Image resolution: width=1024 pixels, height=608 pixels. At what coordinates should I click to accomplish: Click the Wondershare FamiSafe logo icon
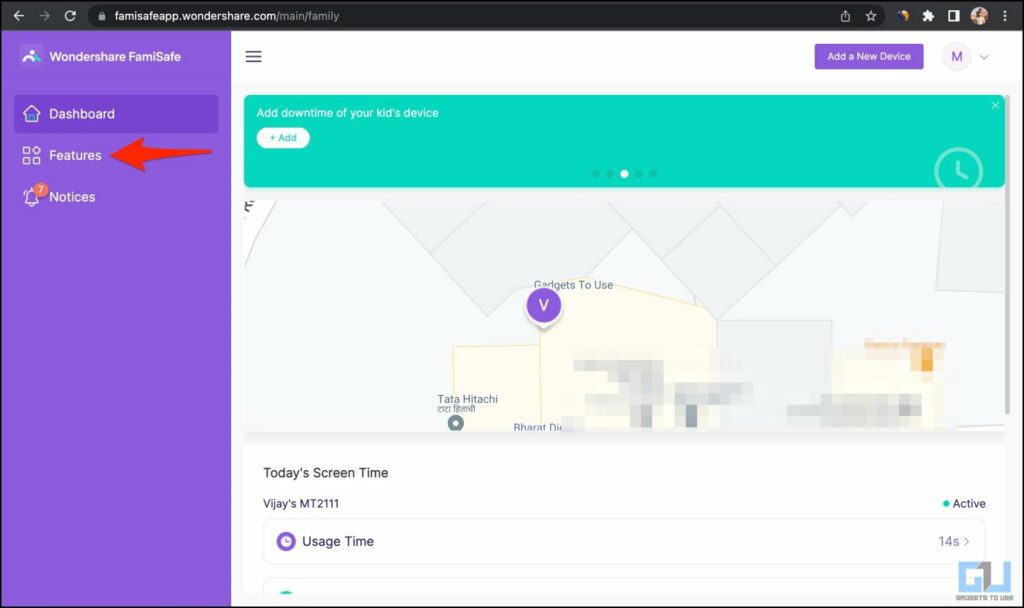pyautogui.click(x=30, y=57)
